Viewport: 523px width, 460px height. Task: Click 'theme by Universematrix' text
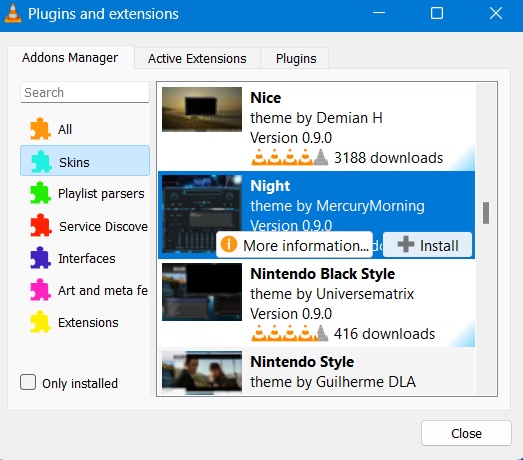[332, 294]
